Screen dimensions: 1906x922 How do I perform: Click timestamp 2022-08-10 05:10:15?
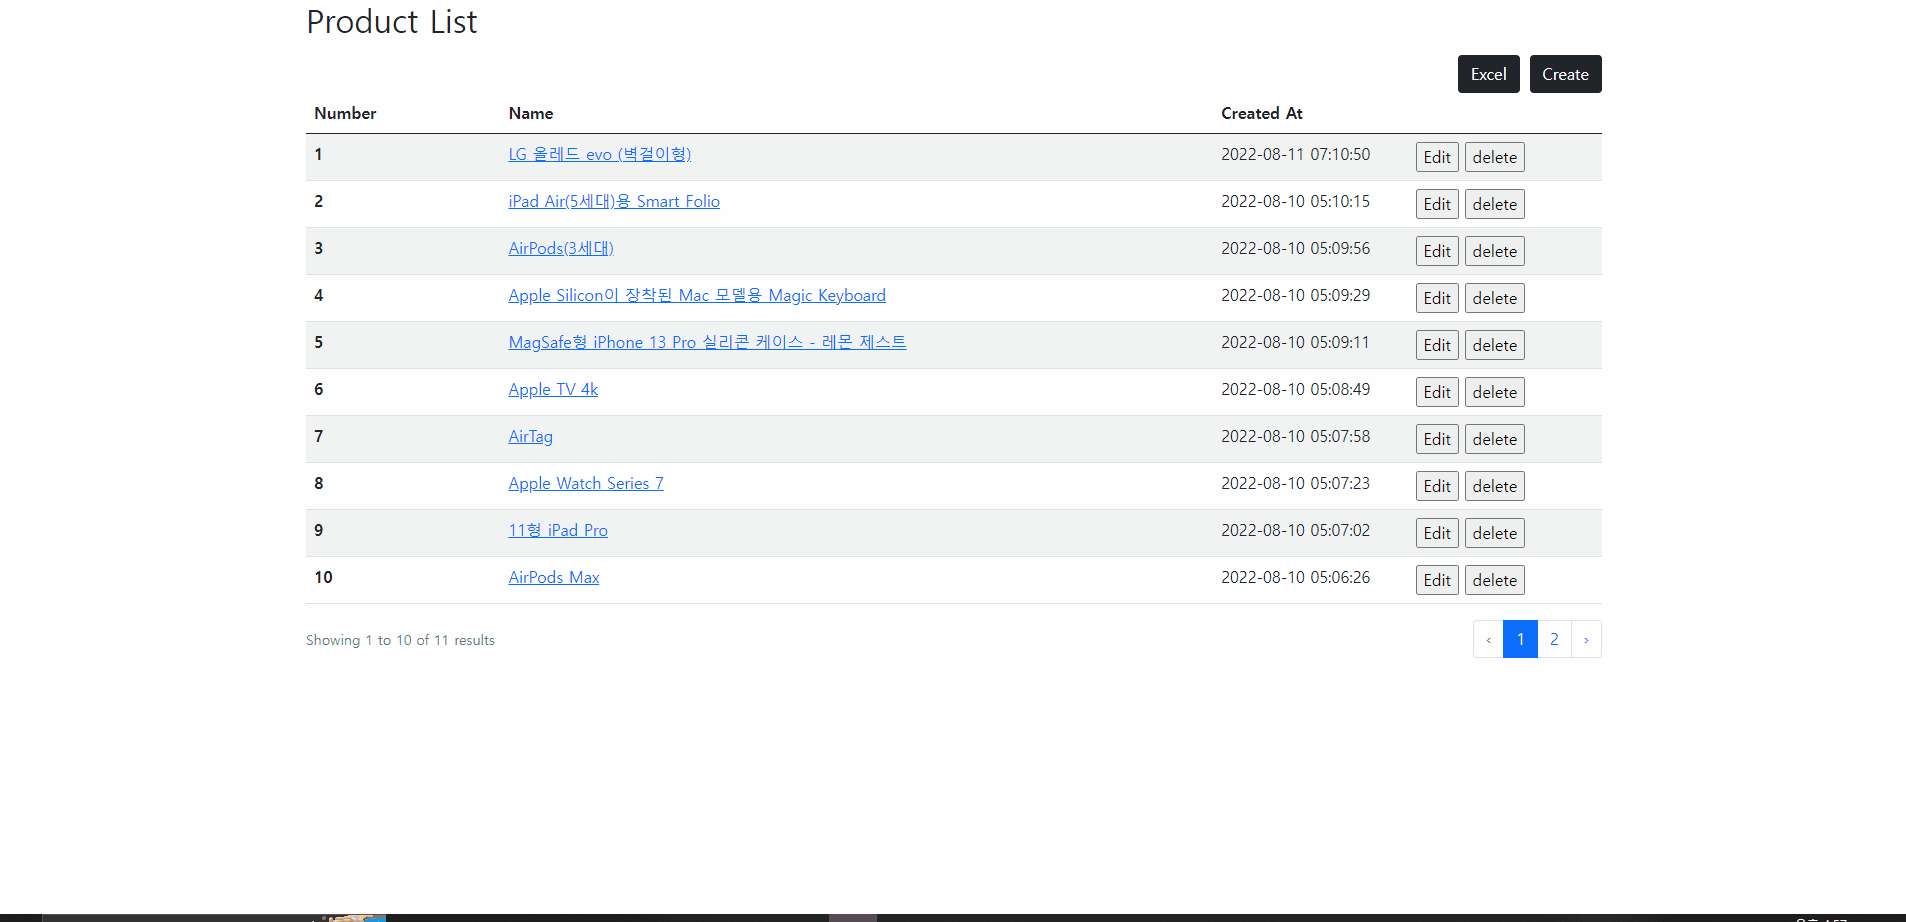click(1296, 201)
